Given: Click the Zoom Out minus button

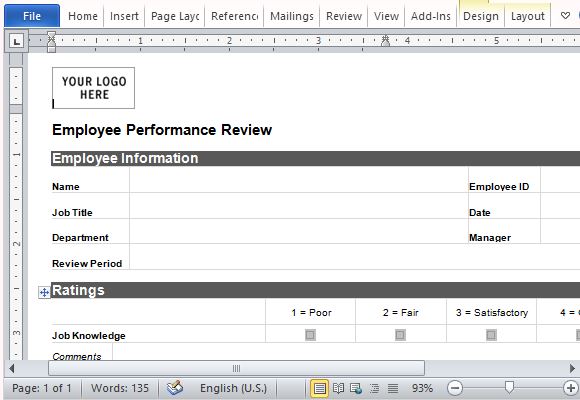Looking at the screenshot, I should [x=455, y=388].
